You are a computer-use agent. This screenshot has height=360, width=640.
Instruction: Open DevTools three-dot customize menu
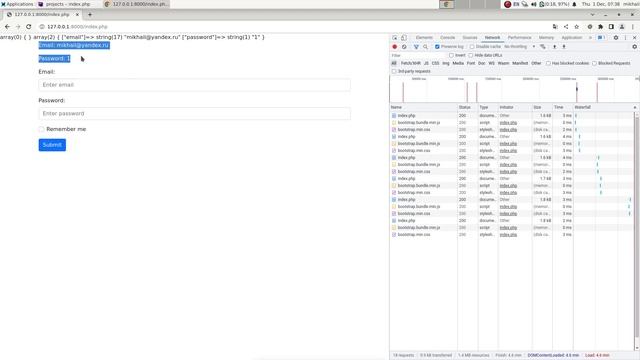(625, 38)
